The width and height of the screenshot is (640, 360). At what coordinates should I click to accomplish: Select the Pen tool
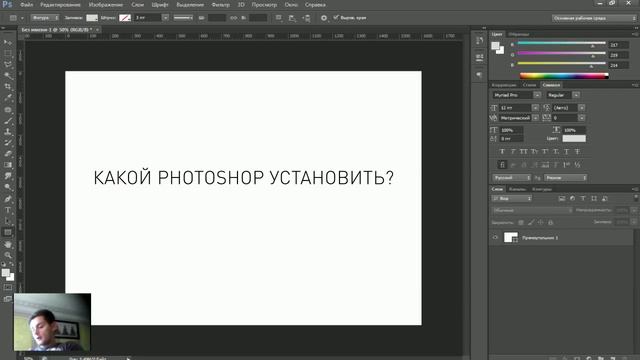coord(8,199)
